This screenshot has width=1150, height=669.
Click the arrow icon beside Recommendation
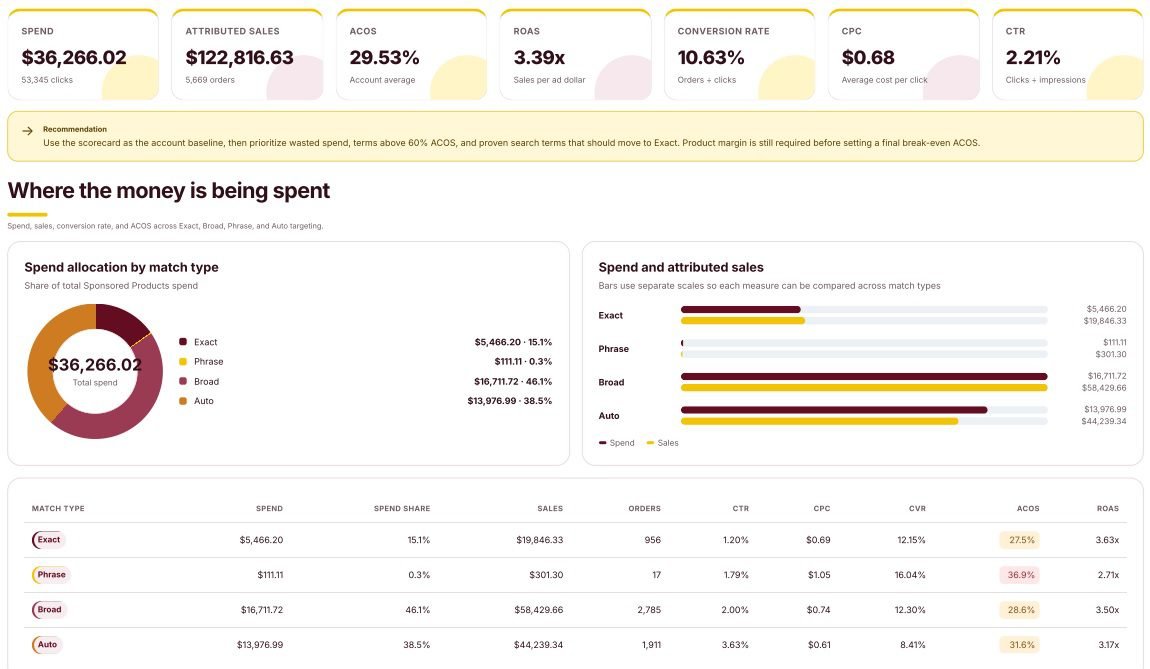(28, 131)
